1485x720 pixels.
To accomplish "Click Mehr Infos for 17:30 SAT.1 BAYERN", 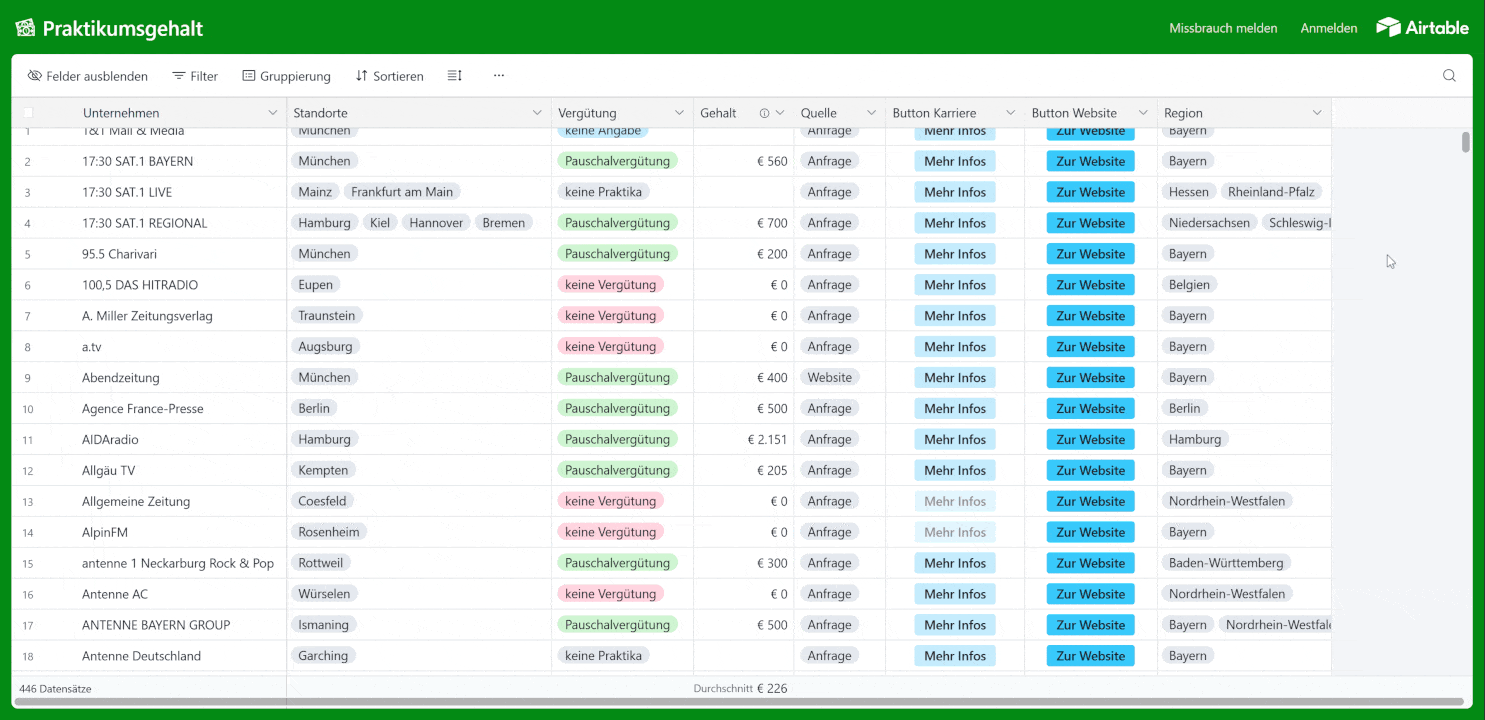I will click(955, 161).
